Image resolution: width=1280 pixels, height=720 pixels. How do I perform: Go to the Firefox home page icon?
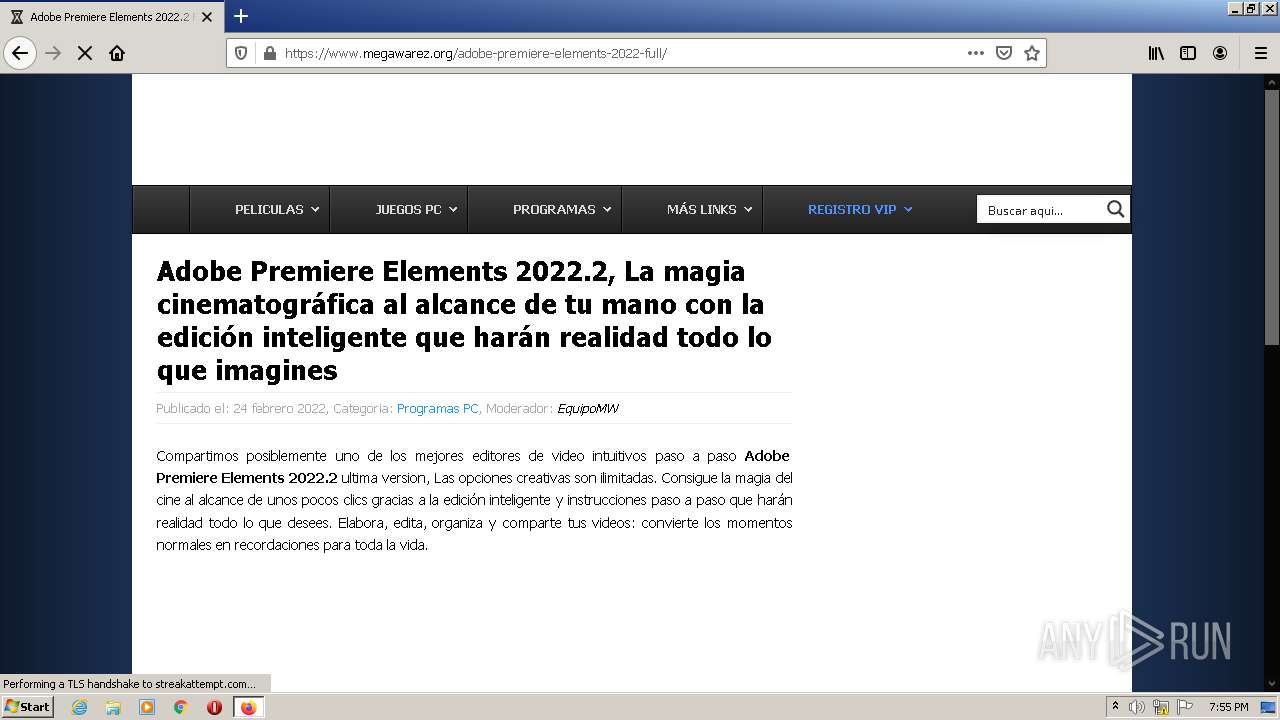[117, 53]
